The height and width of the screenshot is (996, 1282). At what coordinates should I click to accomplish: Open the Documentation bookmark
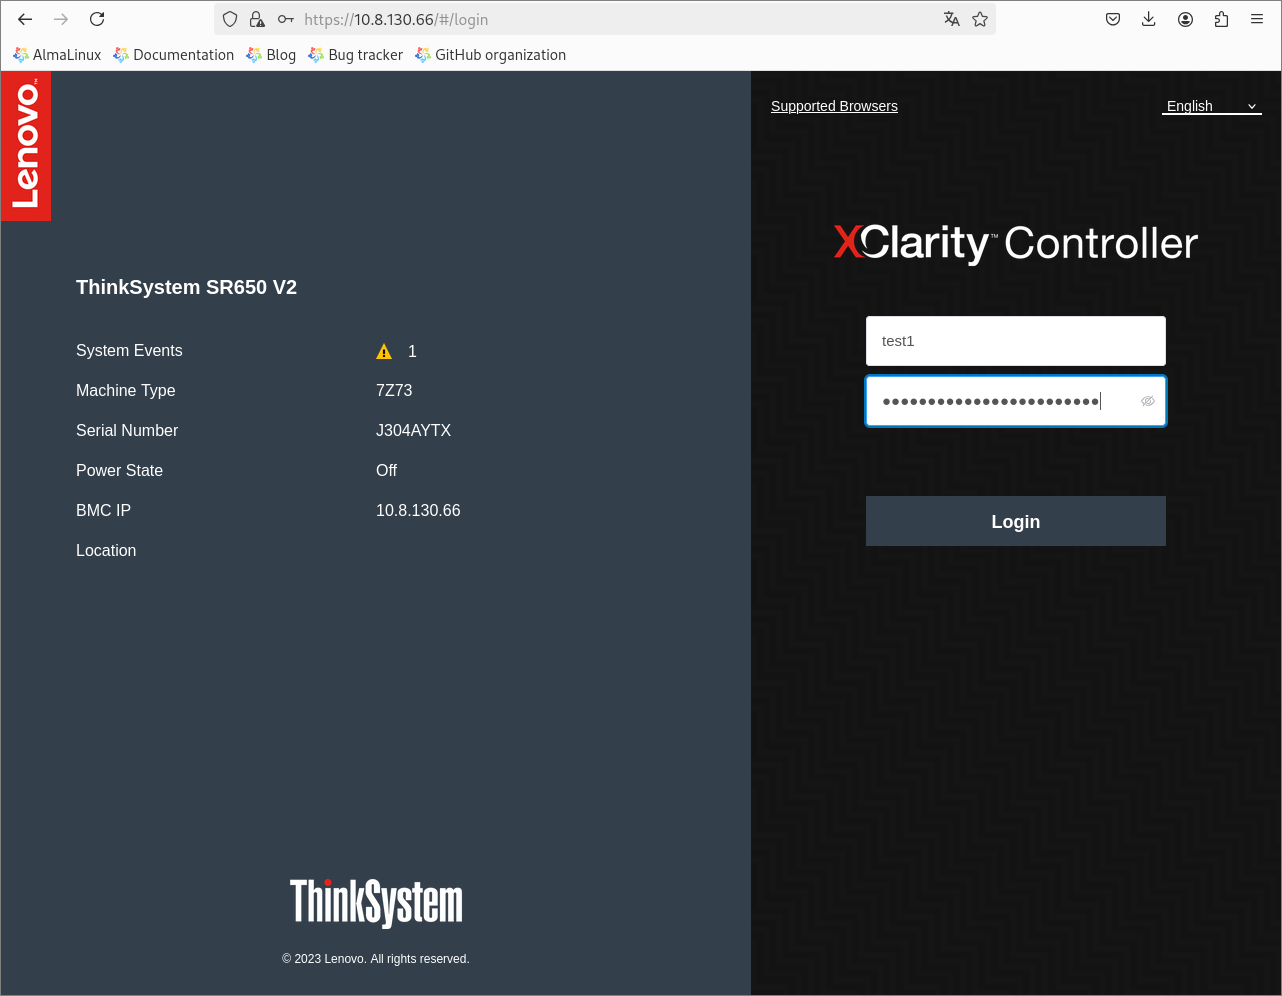(x=174, y=55)
